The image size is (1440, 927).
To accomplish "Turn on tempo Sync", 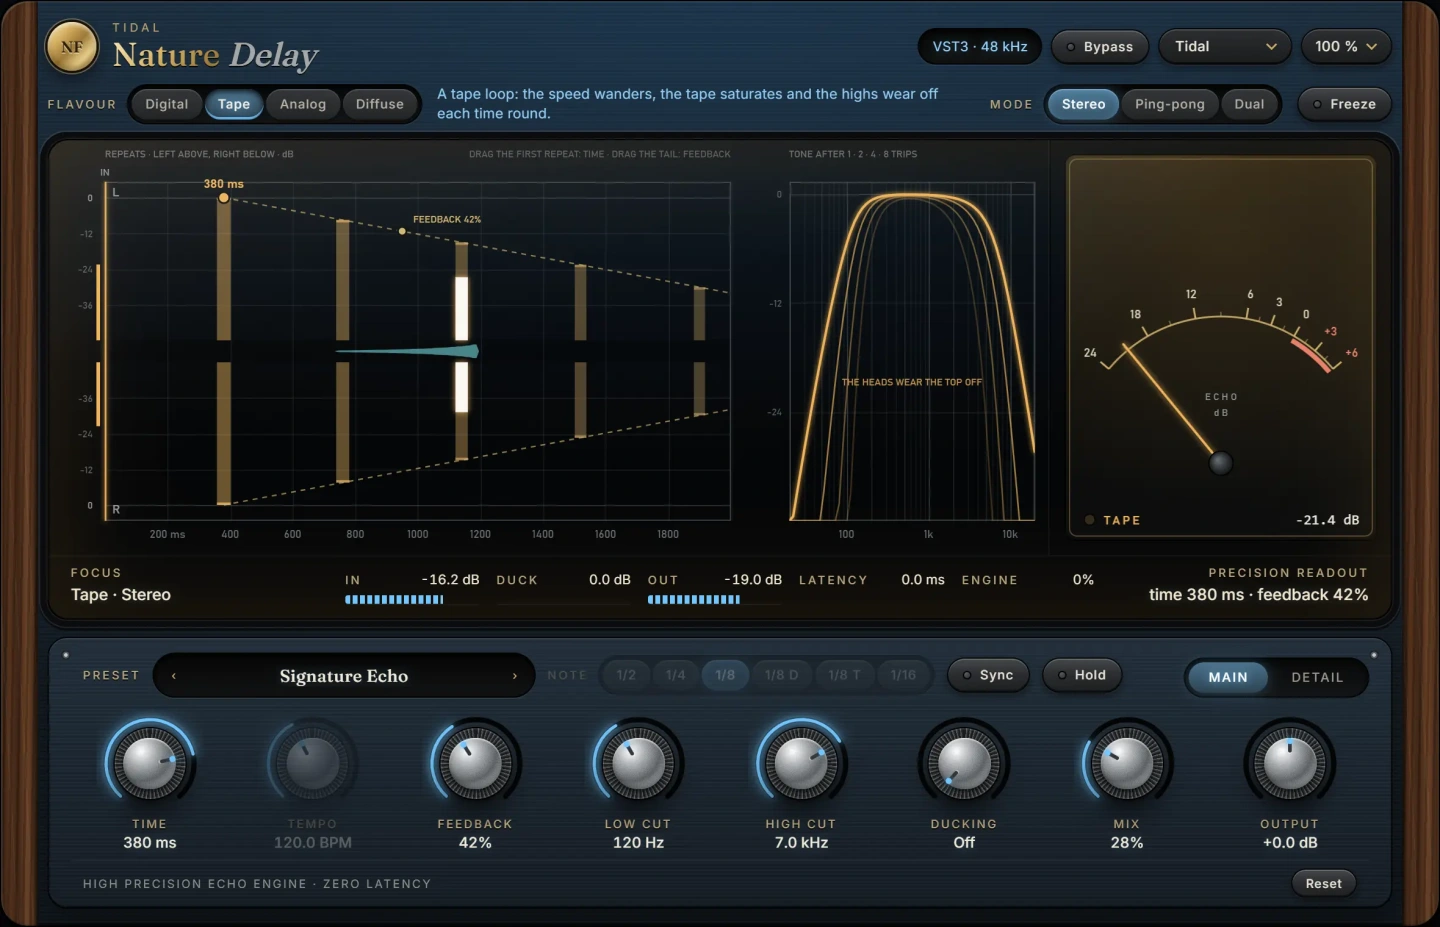I will pyautogui.click(x=988, y=675).
